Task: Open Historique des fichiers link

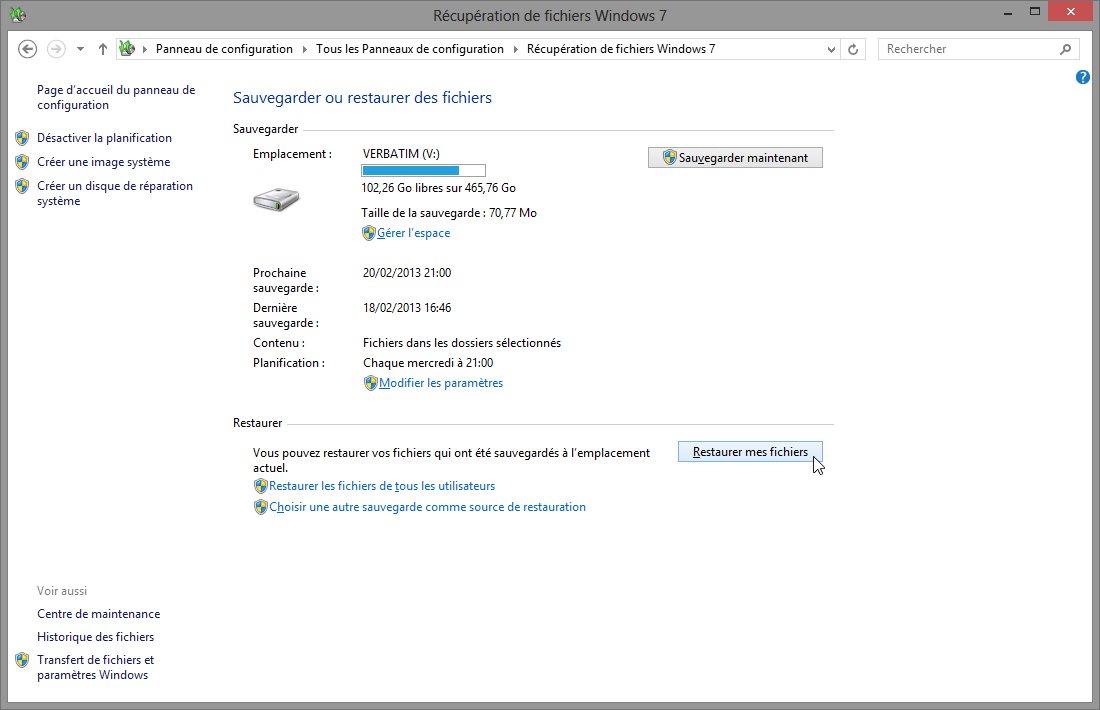Action: click(x=95, y=637)
